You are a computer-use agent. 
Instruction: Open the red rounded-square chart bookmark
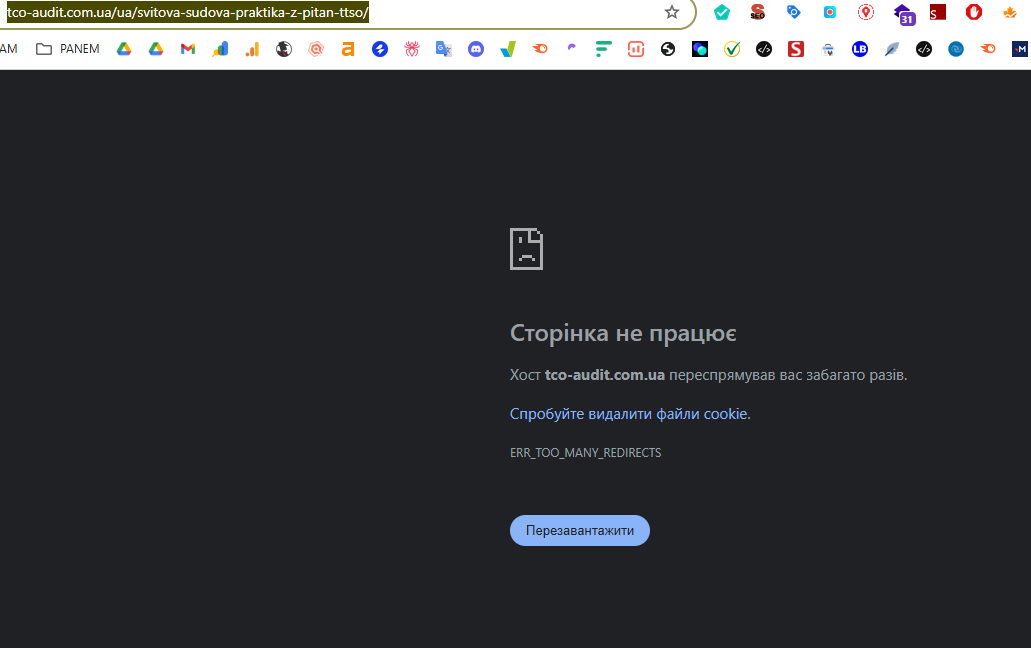click(636, 49)
